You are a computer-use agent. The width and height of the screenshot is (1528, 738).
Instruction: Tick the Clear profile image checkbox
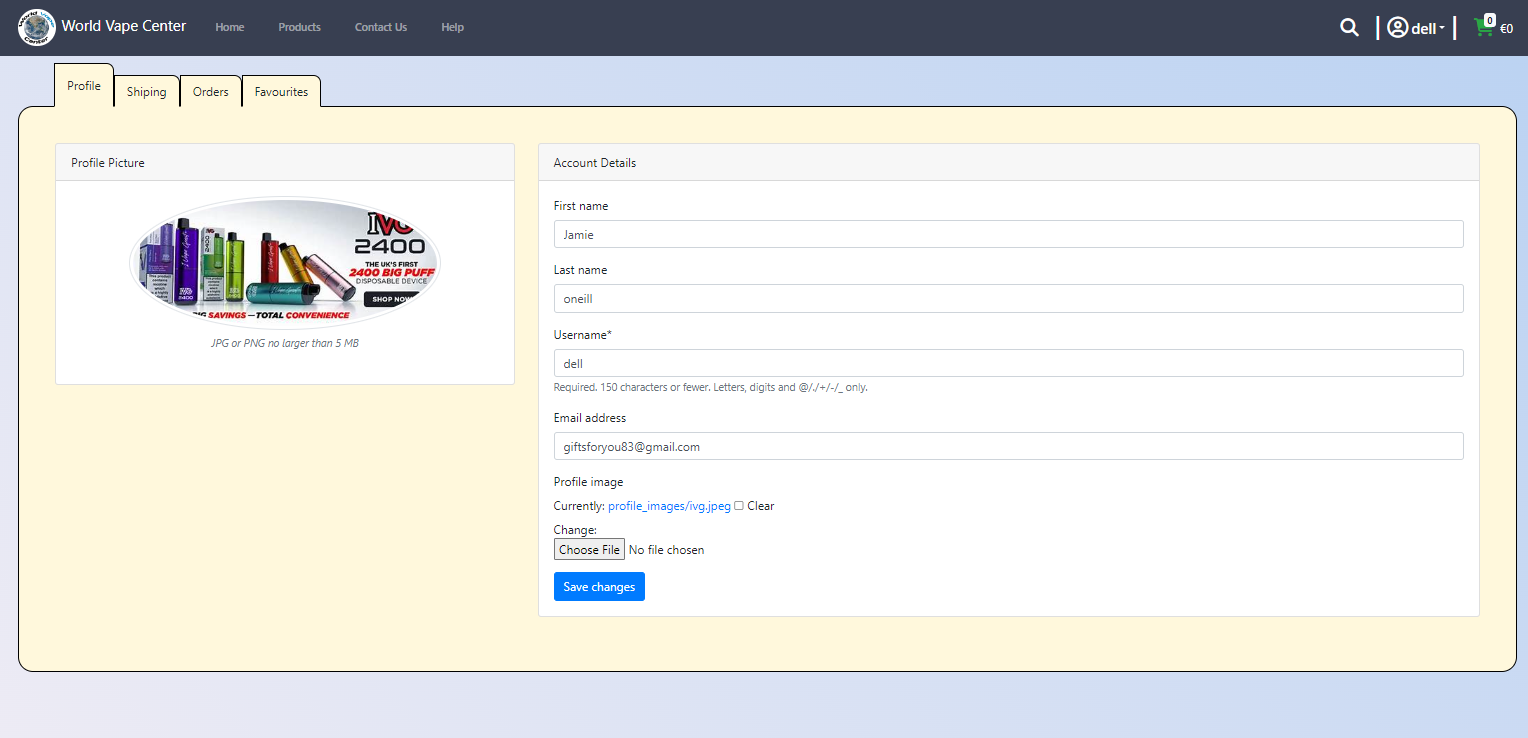pos(739,506)
